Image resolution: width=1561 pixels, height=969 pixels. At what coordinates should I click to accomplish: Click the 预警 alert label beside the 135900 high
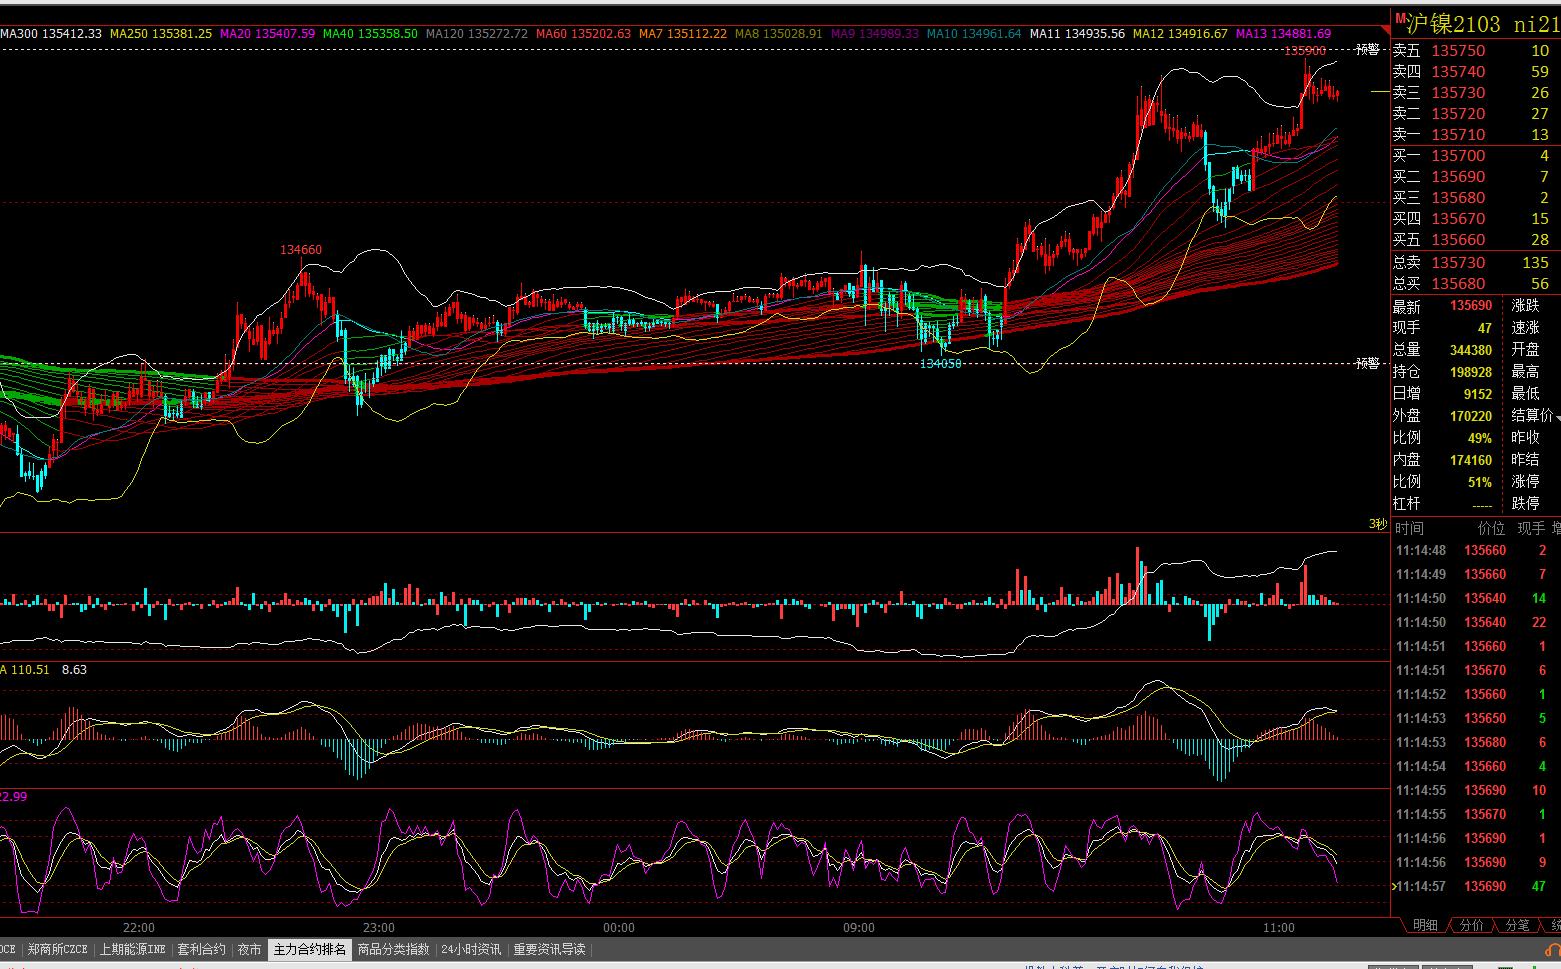click(1367, 50)
